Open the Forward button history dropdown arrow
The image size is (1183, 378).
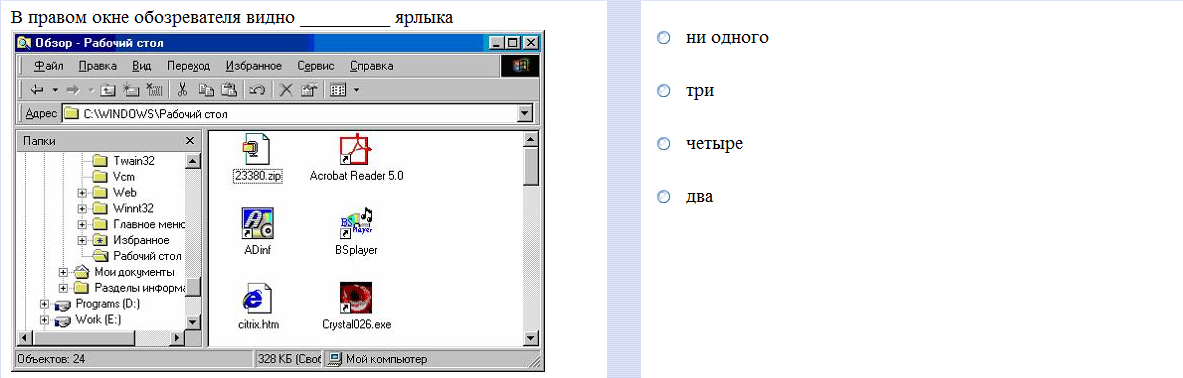click(x=91, y=90)
